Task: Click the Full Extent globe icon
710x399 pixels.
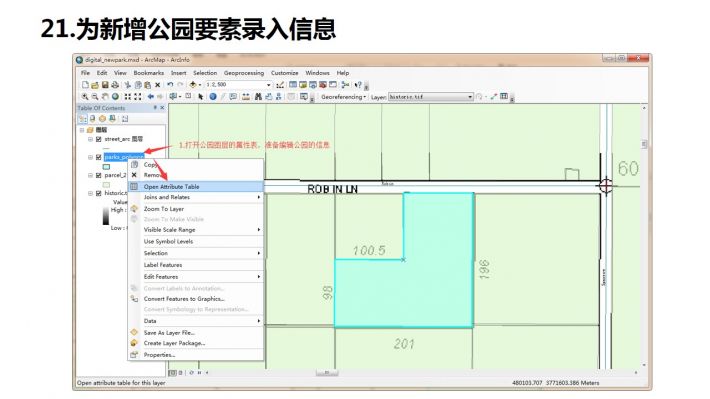Action: tap(115, 96)
